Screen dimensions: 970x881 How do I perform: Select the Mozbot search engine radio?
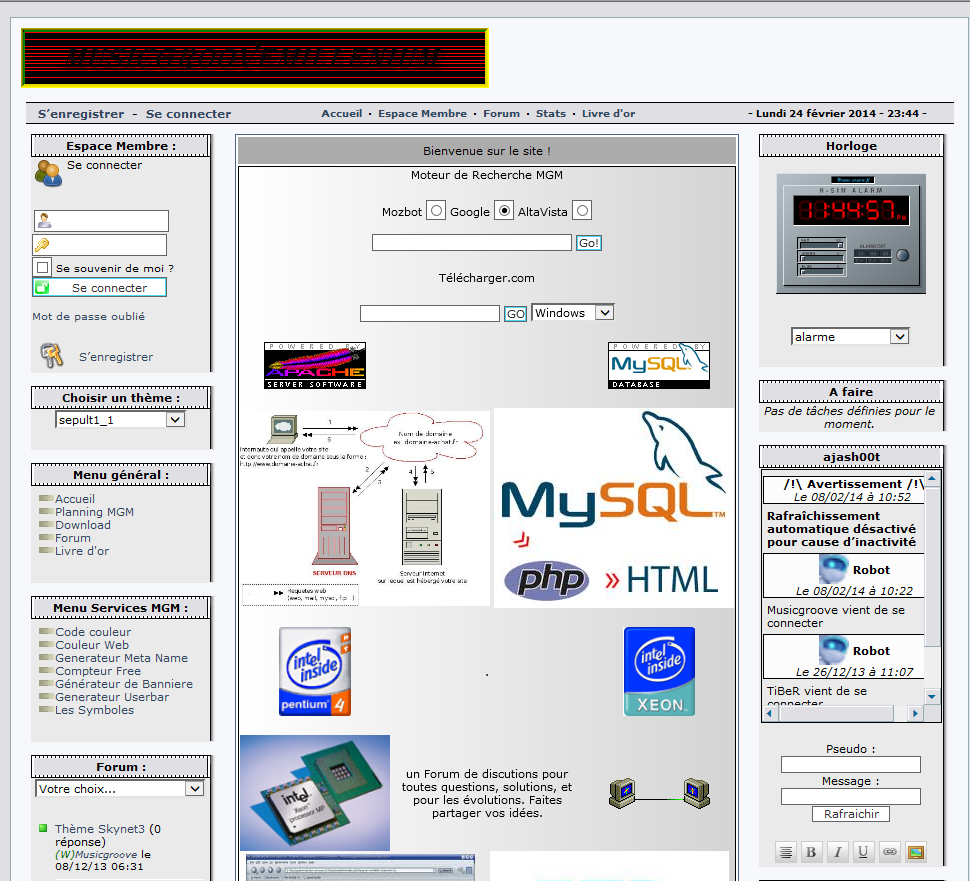point(436,211)
